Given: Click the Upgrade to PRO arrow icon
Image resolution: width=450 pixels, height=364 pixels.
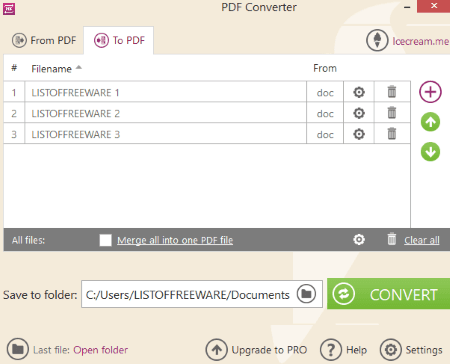Looking at the screenshot, I should click(217, 350).
